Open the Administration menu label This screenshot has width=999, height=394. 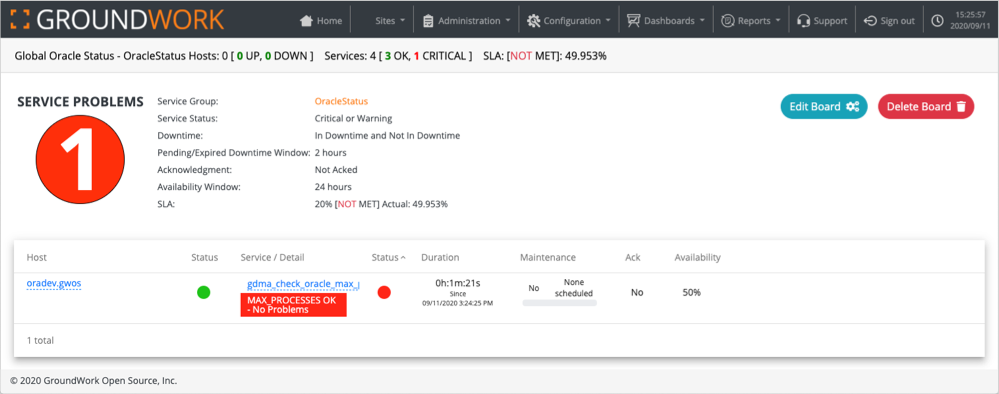(x=469, y=21)
